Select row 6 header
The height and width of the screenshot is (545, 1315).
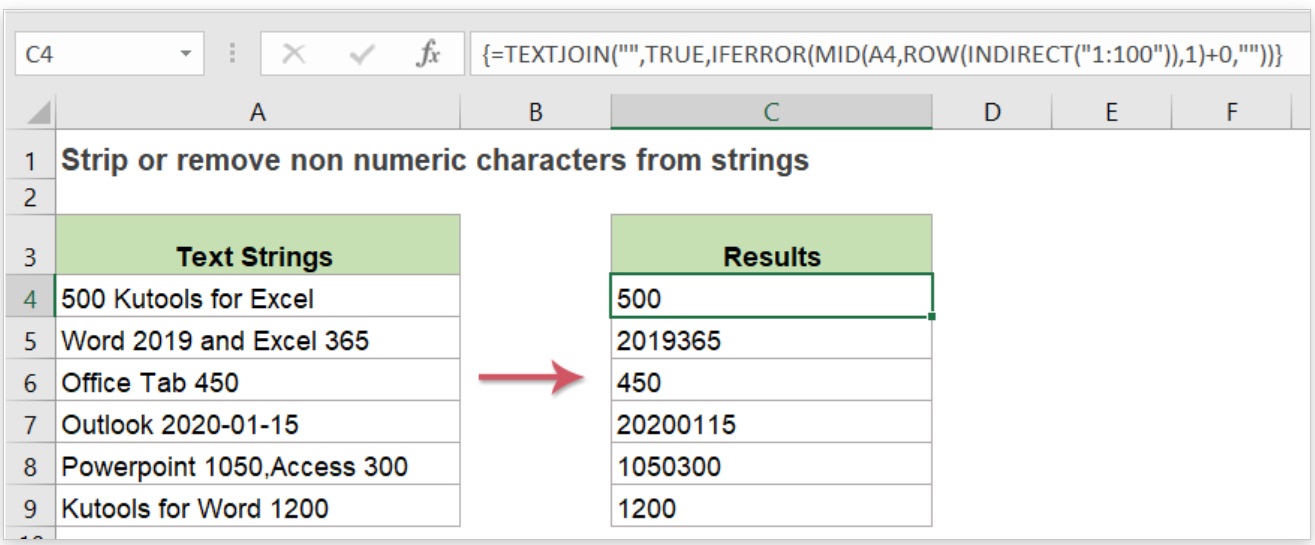(x=30, y=382)
